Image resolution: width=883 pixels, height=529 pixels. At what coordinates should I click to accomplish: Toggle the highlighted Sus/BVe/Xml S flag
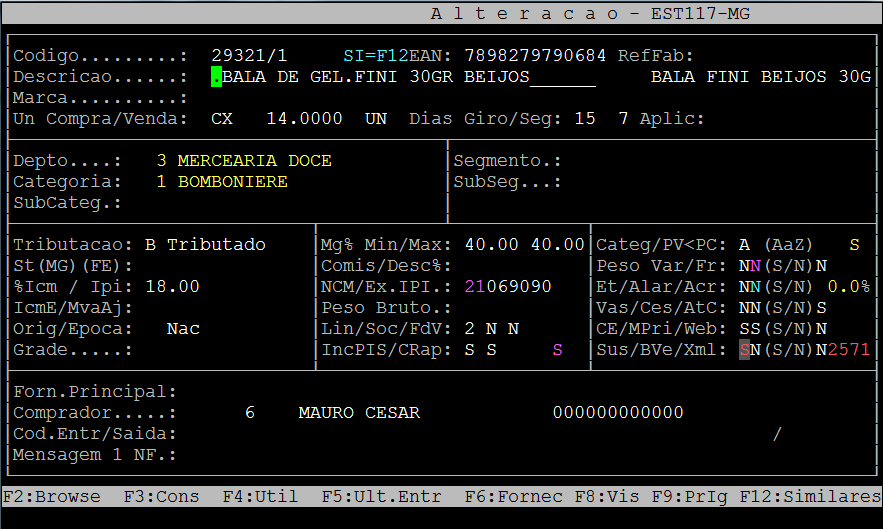(743, 350)
